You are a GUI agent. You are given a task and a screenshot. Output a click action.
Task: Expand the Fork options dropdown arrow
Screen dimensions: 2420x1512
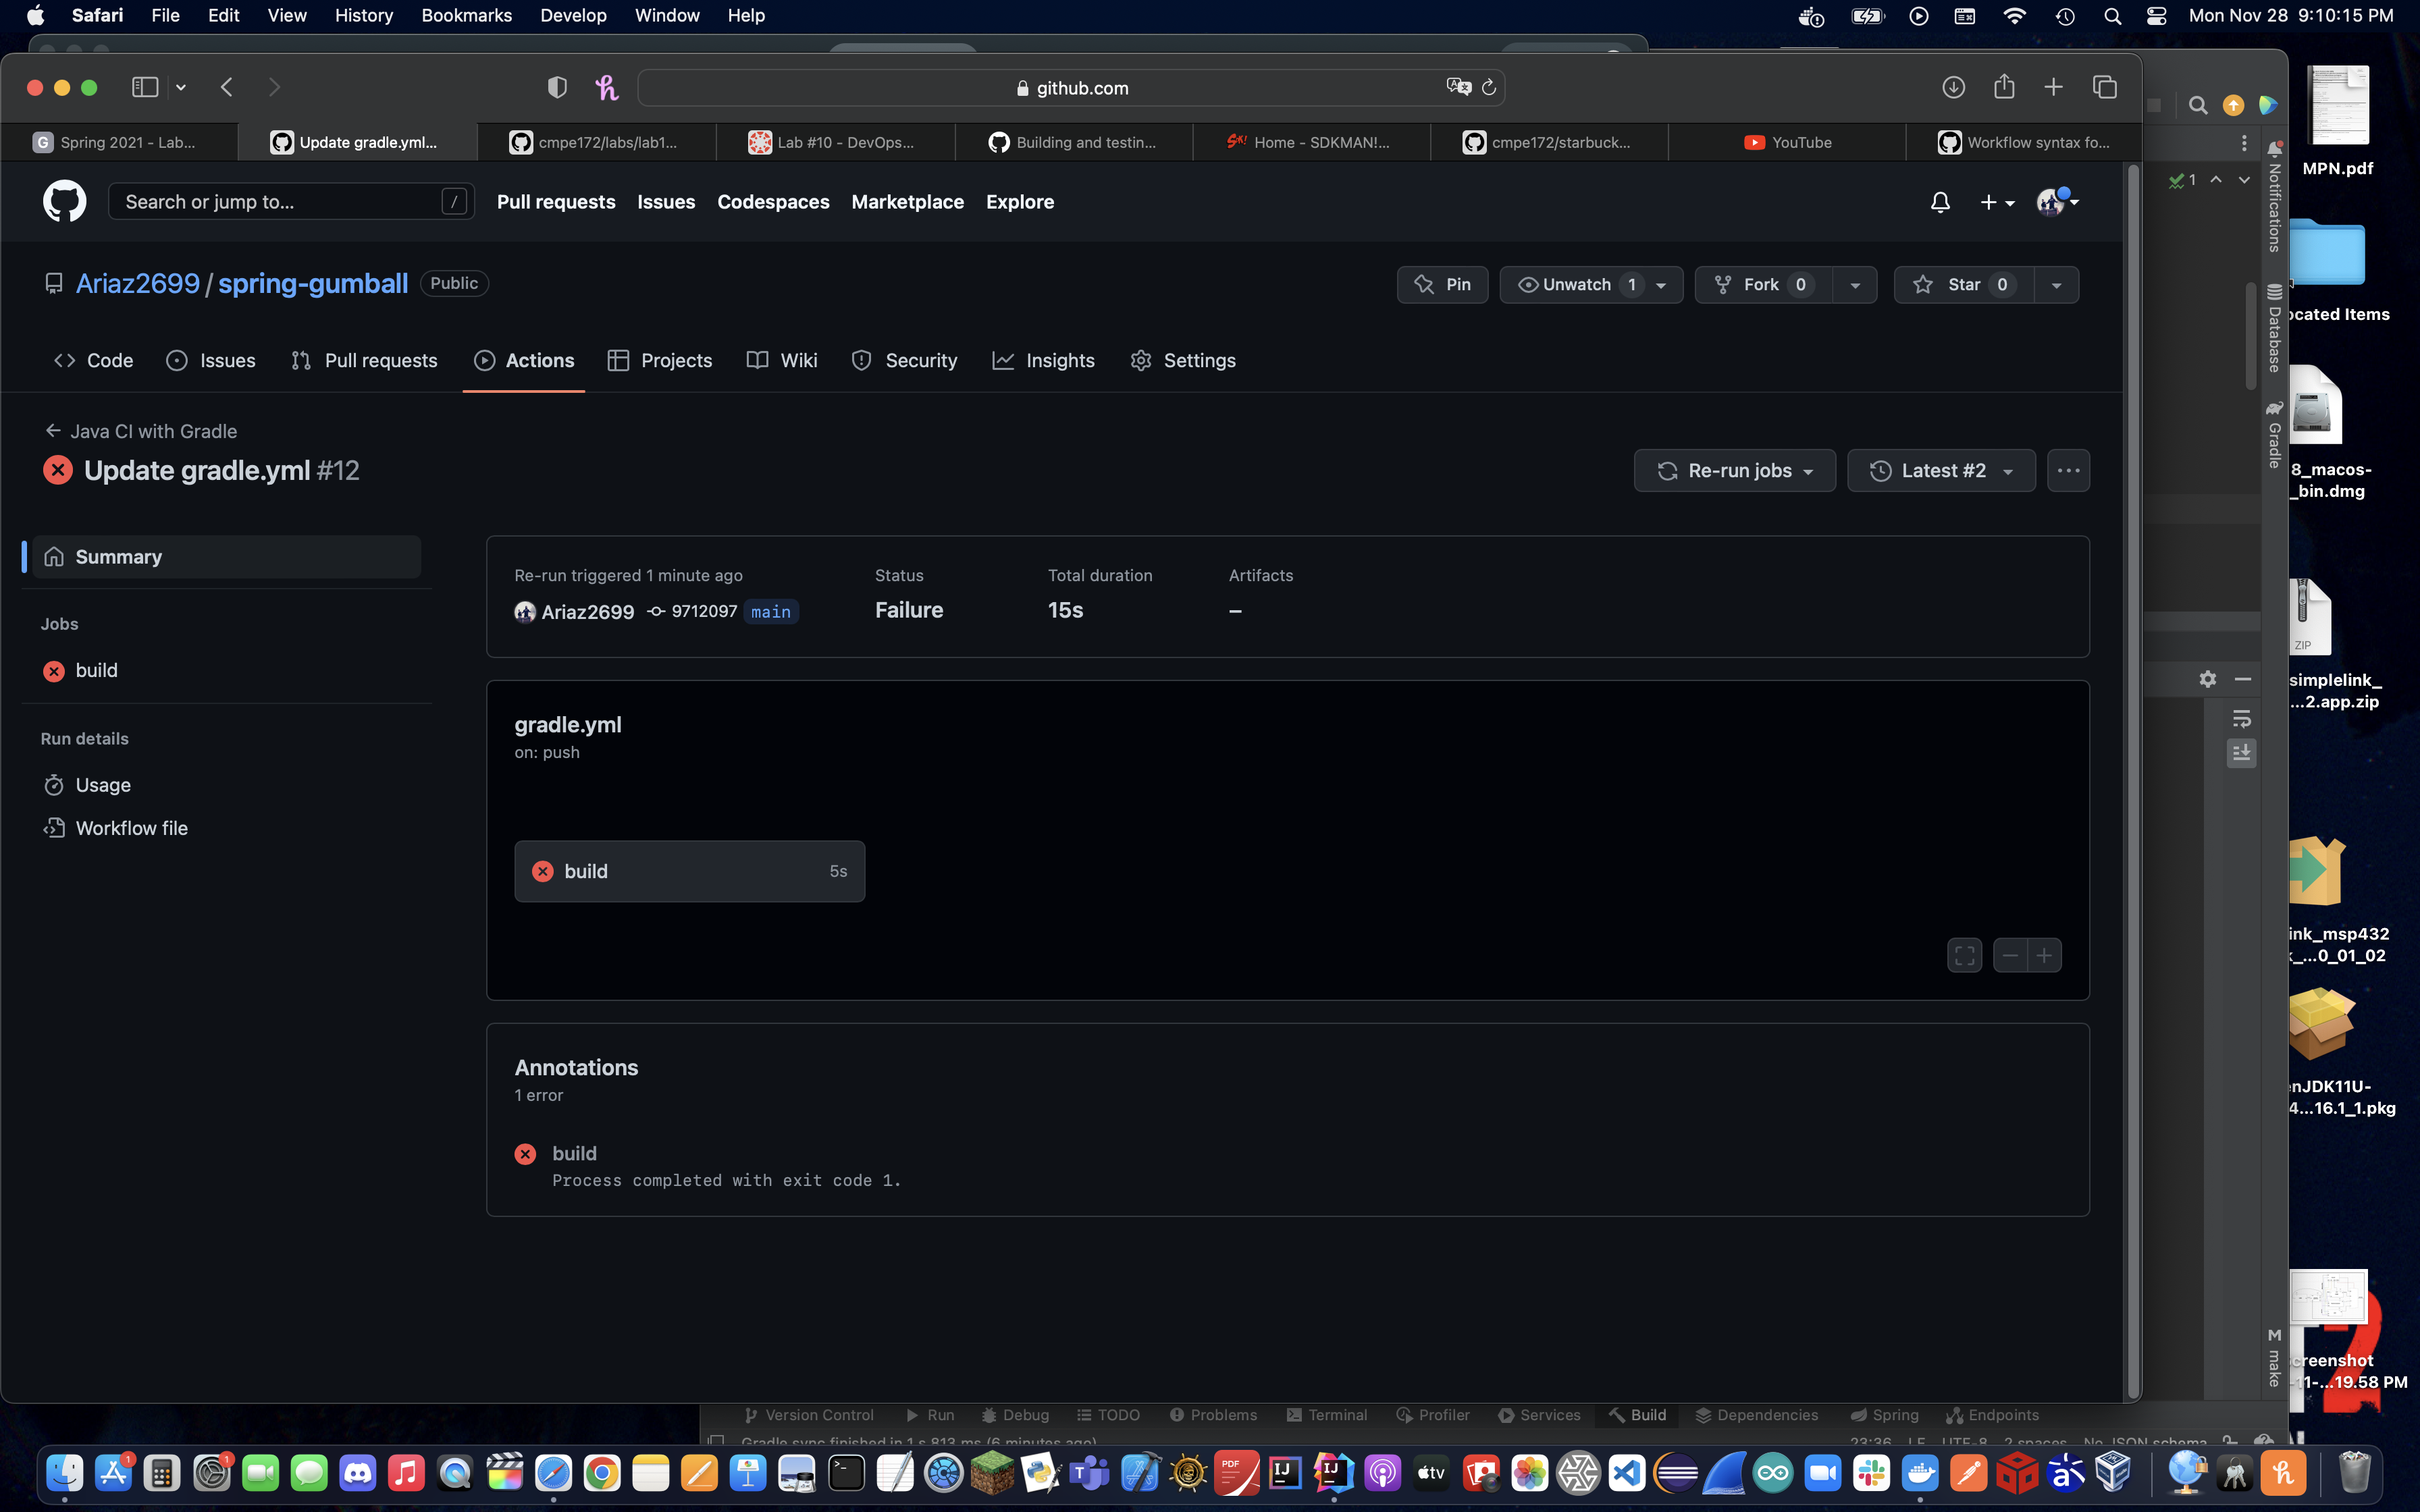coord(1855,285)
